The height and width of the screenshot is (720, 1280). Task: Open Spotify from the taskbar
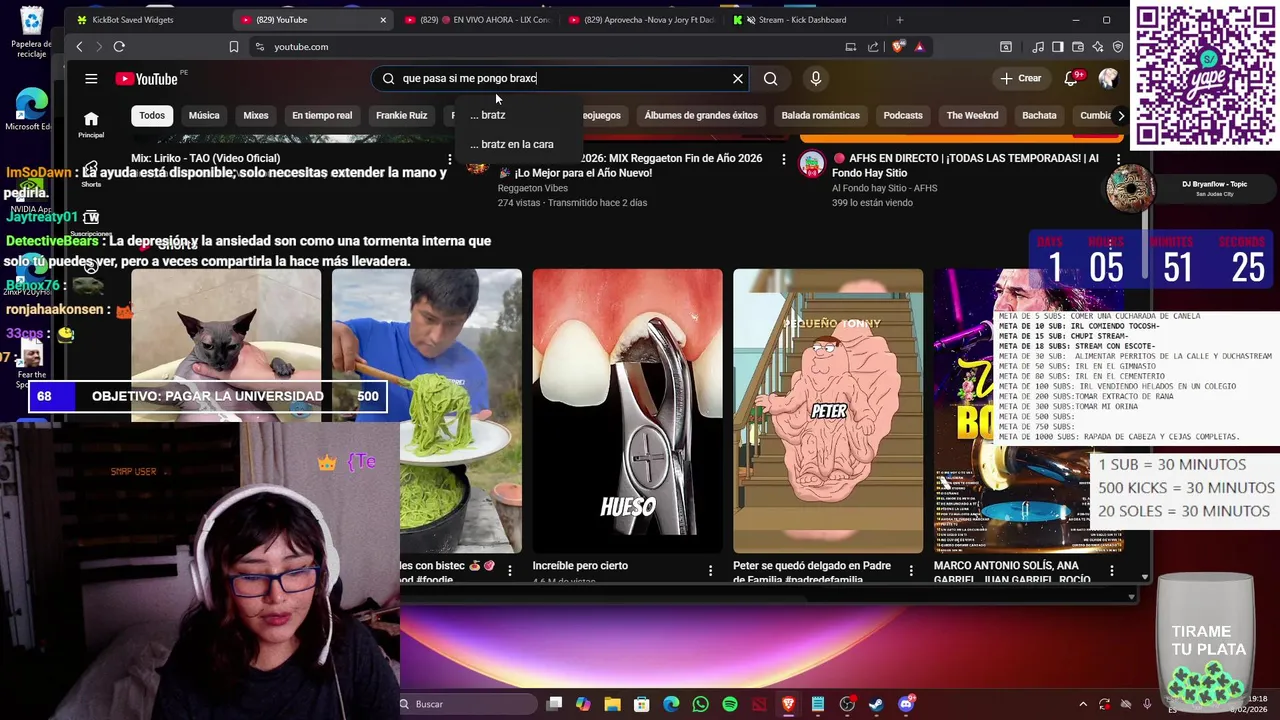coord(730,704)
